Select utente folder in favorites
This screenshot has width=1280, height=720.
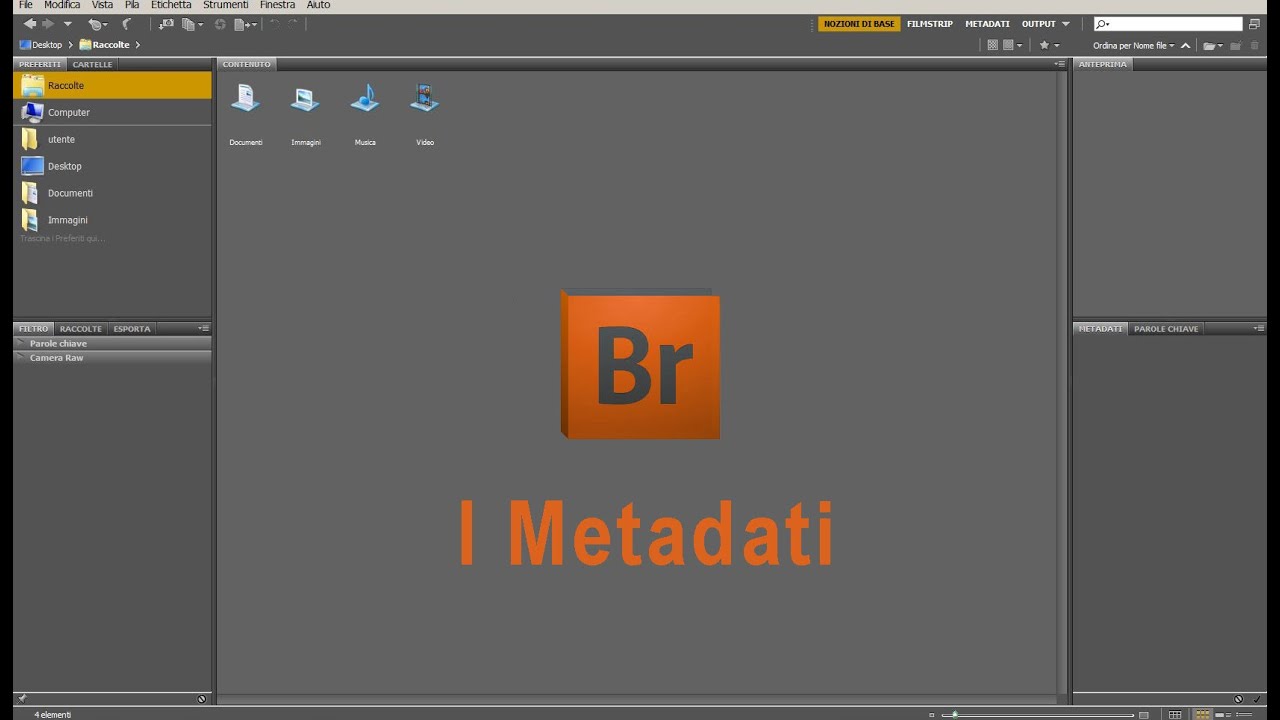coord(113,139)
